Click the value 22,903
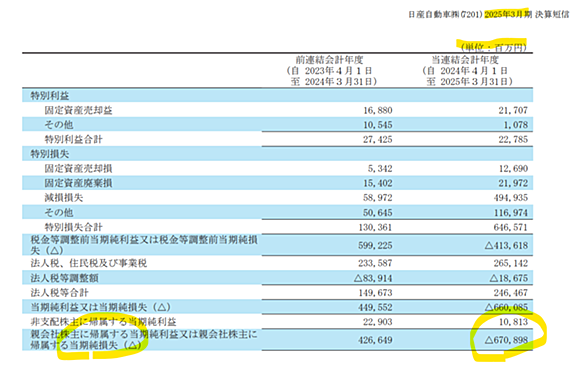 [x=378, y=322]
